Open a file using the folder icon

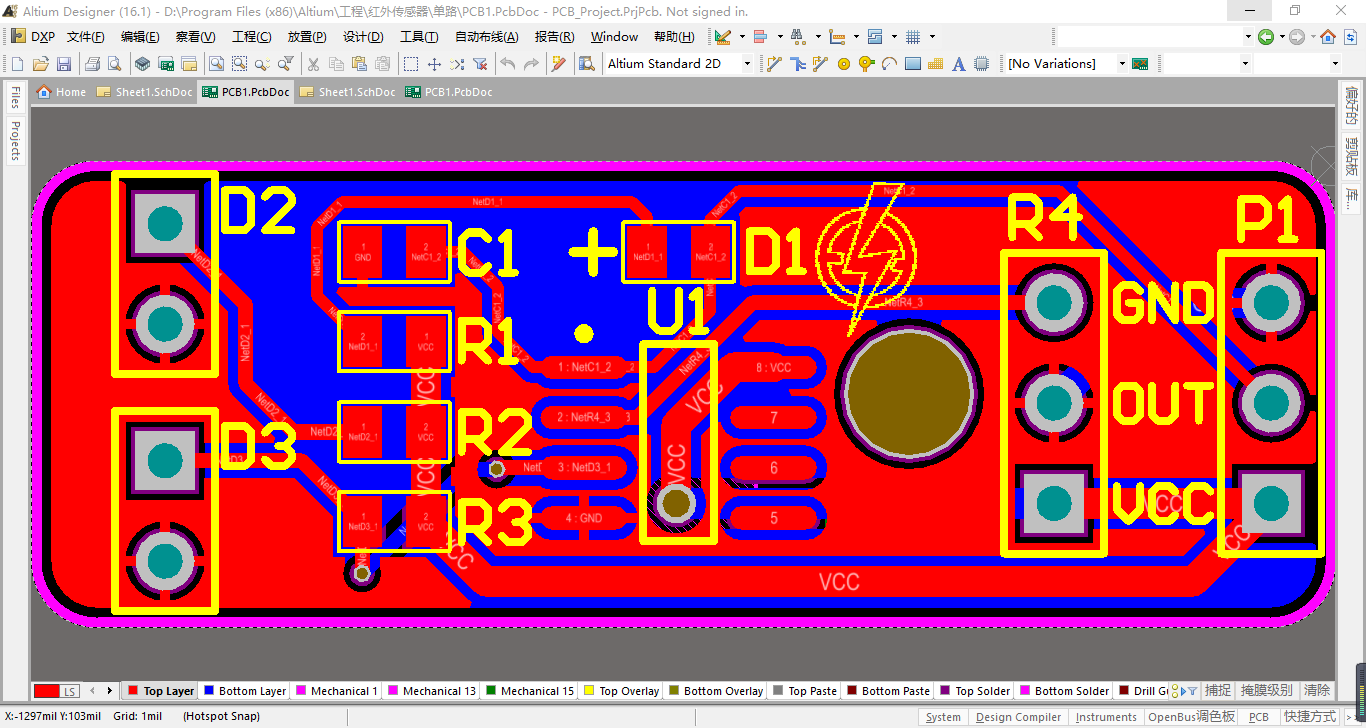point(40,64)
